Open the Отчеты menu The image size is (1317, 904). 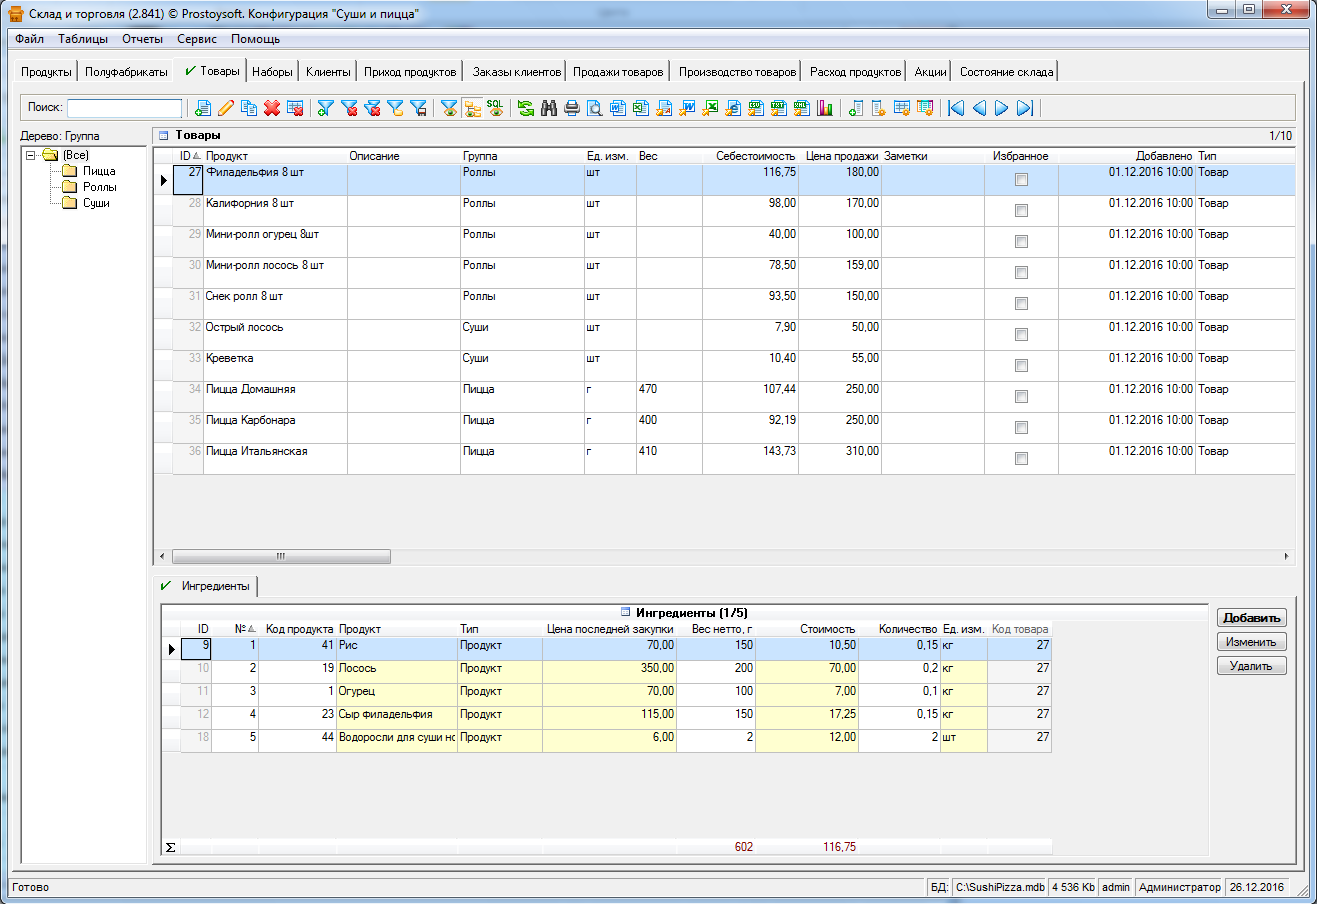(142, 39)
